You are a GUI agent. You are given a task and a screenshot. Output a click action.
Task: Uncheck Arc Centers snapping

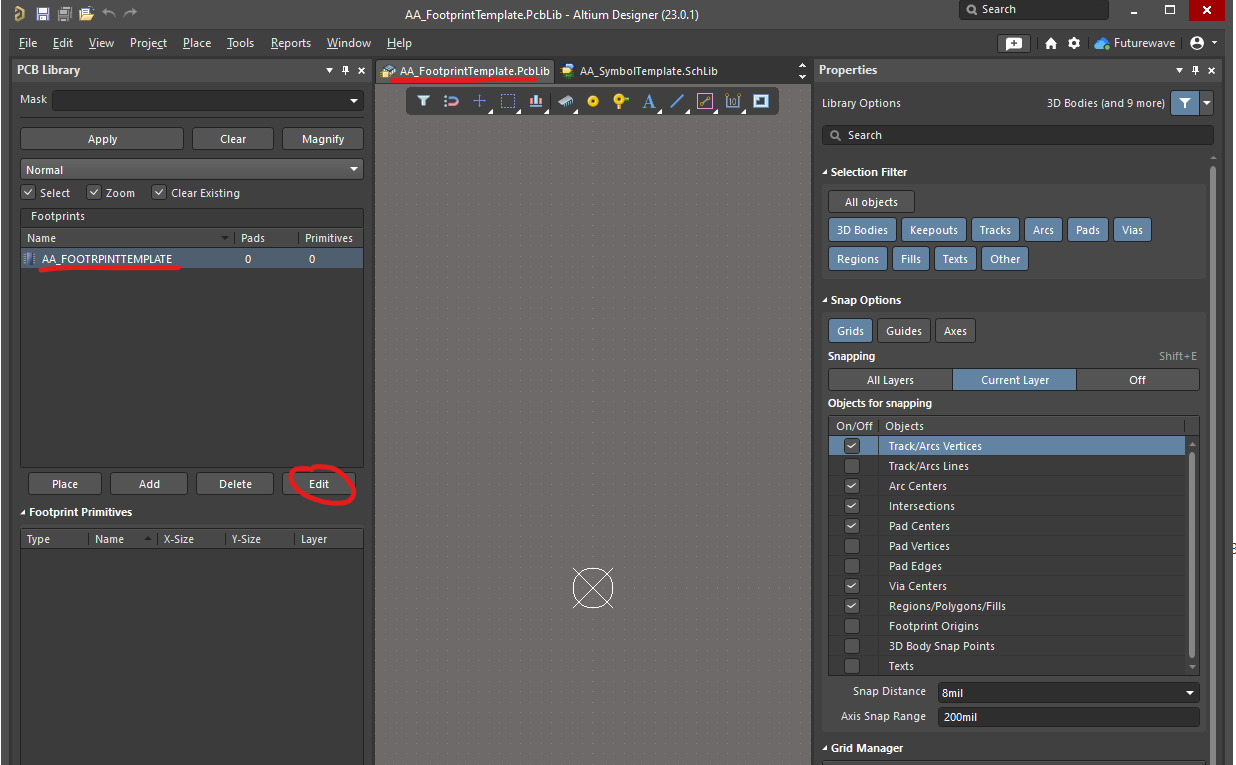[852, 486]
